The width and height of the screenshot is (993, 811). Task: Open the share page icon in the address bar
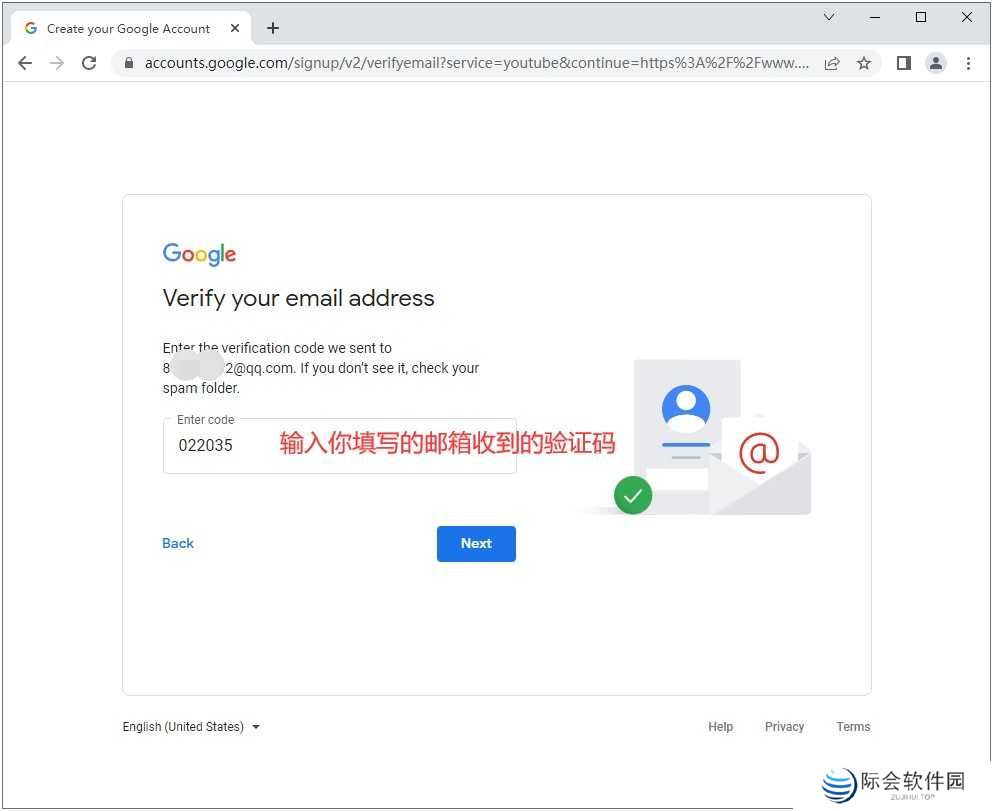click(x=832, y=63)
